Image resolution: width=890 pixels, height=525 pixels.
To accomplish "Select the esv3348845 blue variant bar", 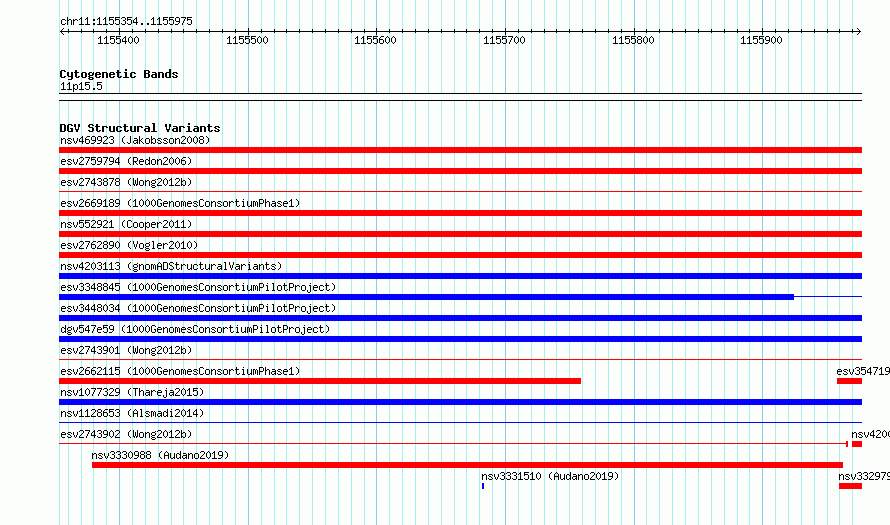I will (426, 297).
